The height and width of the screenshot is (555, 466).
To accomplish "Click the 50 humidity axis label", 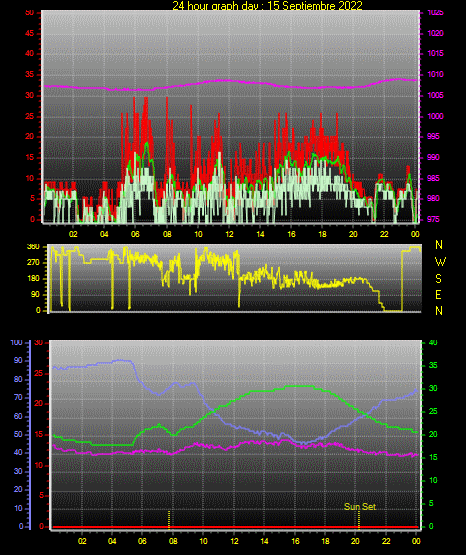I will coord(18,434).
